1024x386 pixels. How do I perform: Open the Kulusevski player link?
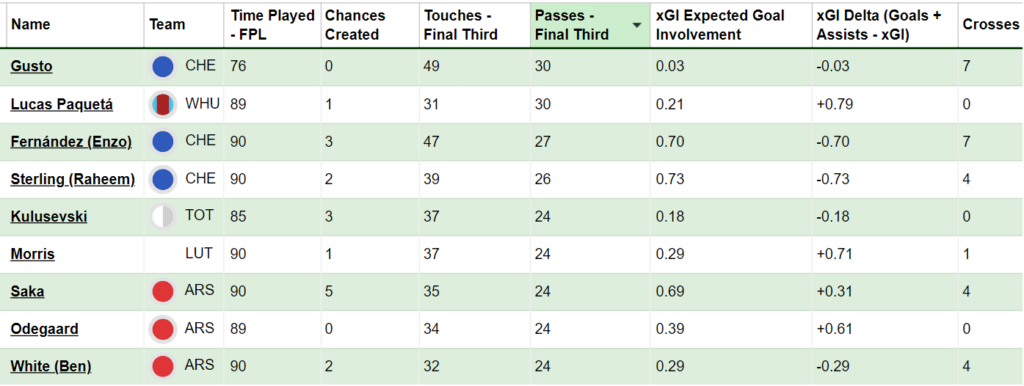tap(49, 217)
